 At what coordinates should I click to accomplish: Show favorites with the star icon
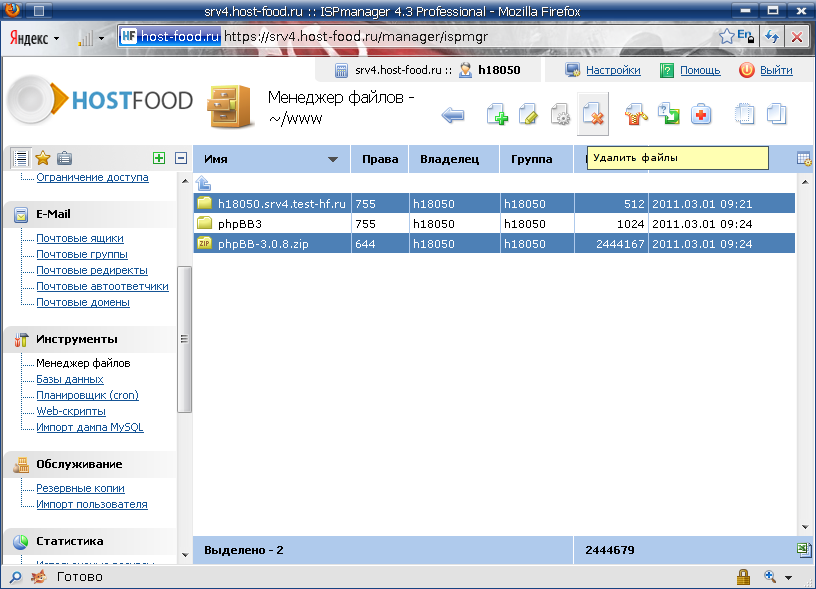(x=43, y=158)
